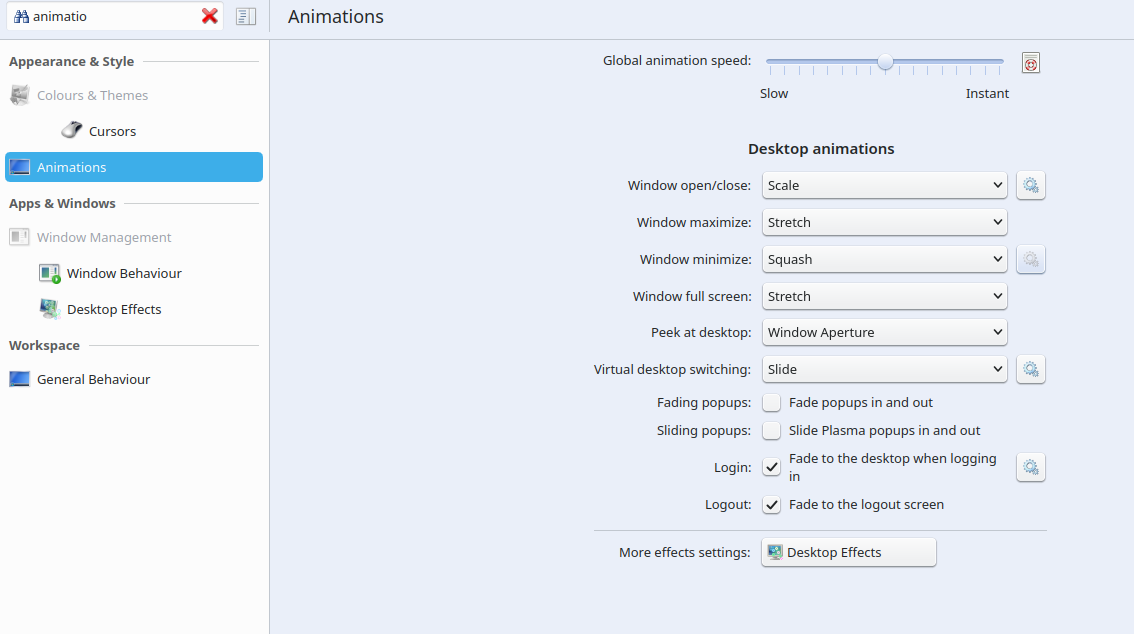
Task: Click the Desktop Effects sidebar icon
Action: [49, 309]
